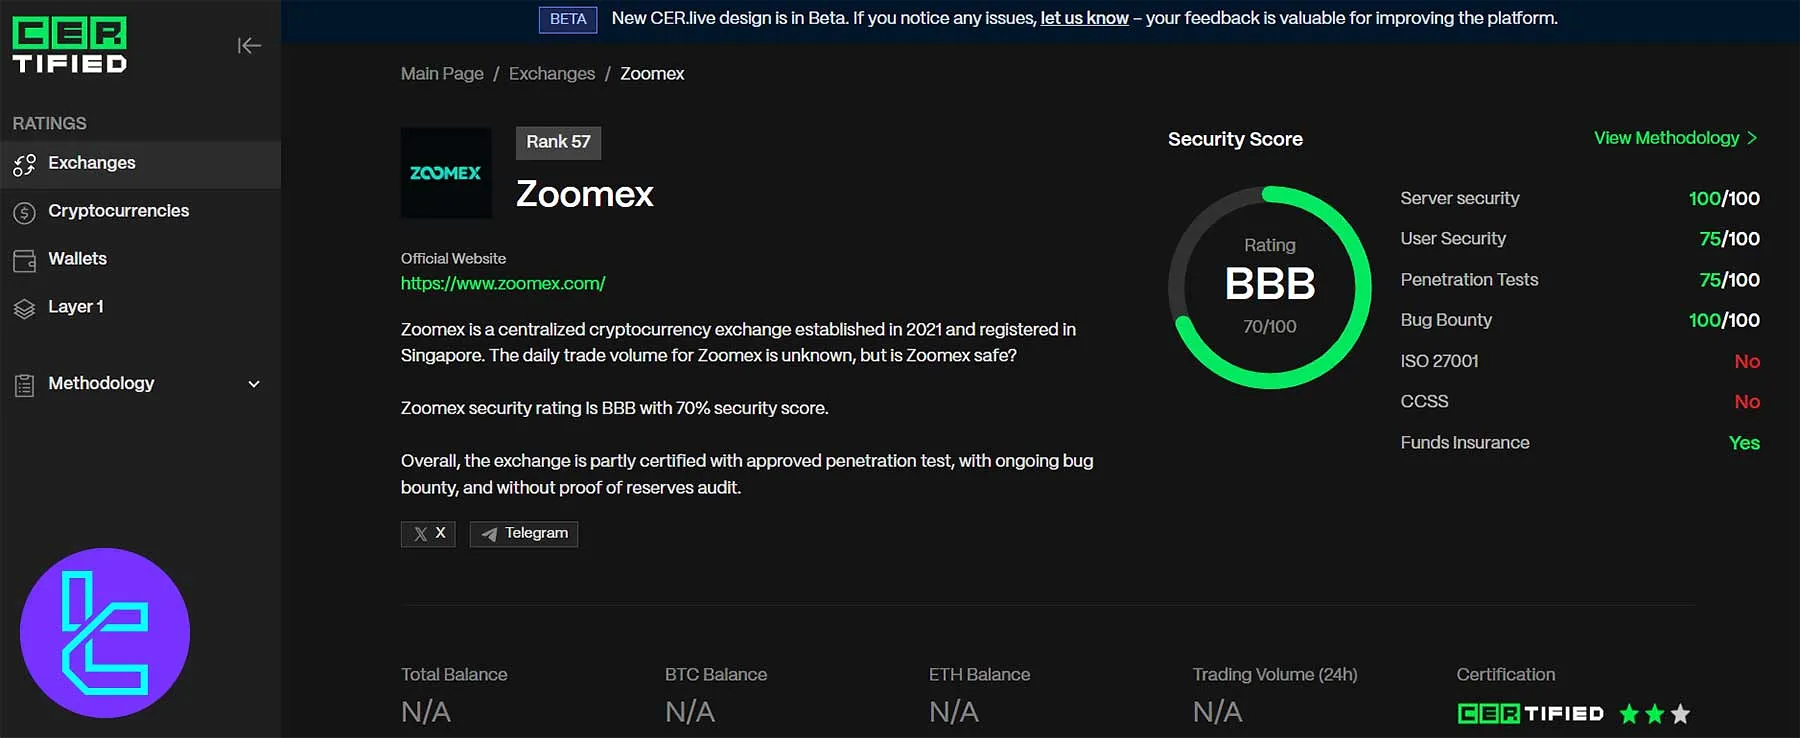Click the User Security 75/100 score
1800x738 pixels.
[x=1729, y=239]
